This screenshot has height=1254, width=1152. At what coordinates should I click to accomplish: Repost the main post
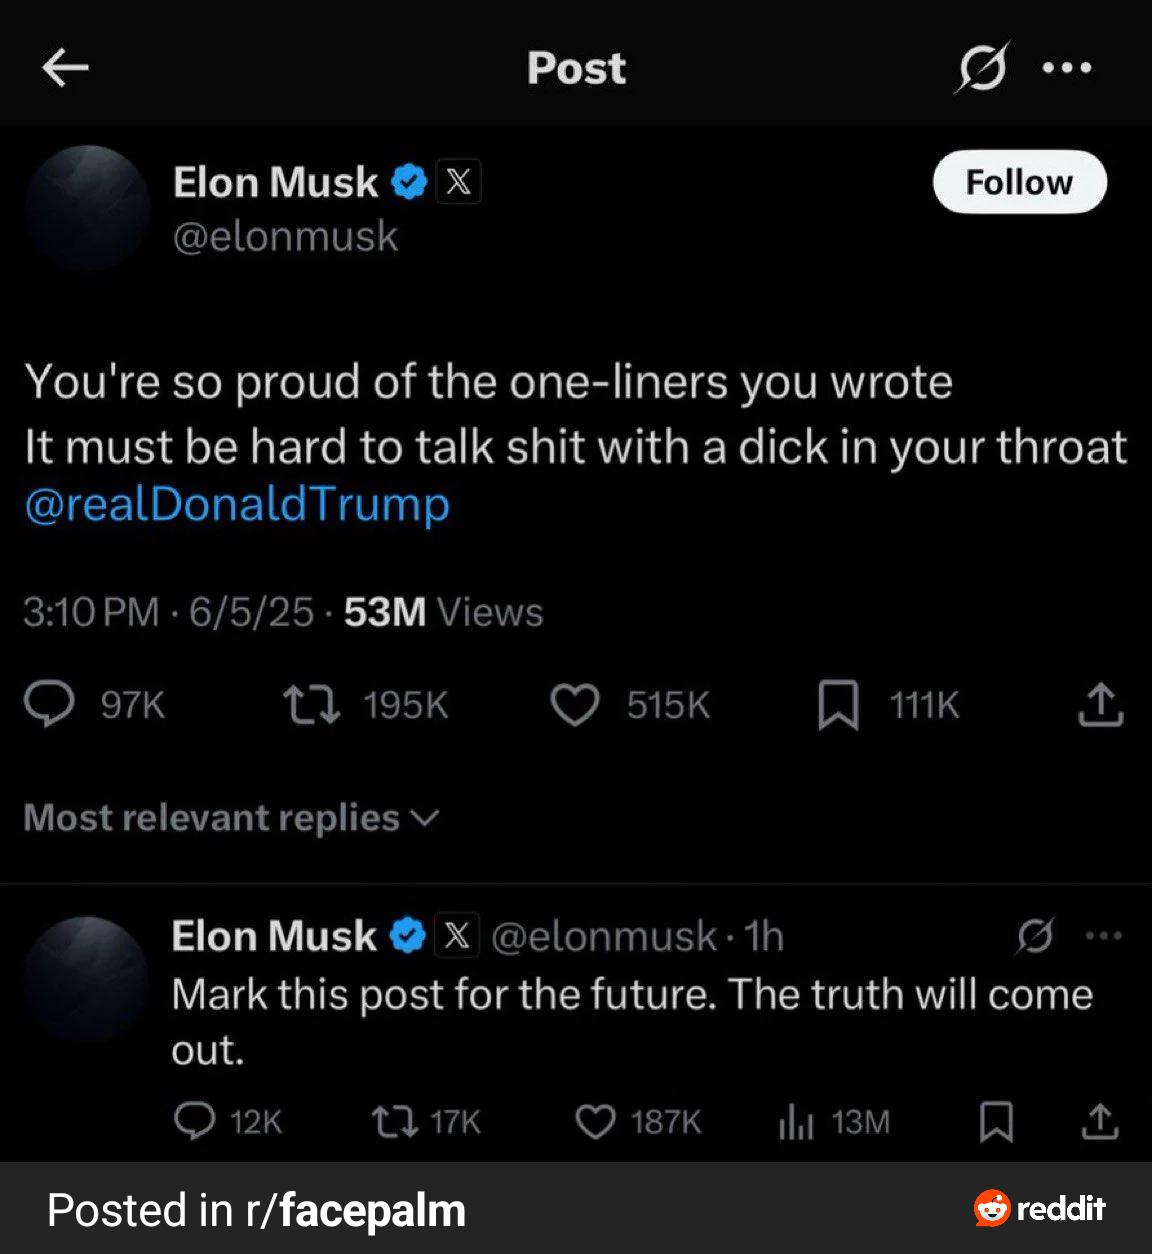click(x=312, y=705)
